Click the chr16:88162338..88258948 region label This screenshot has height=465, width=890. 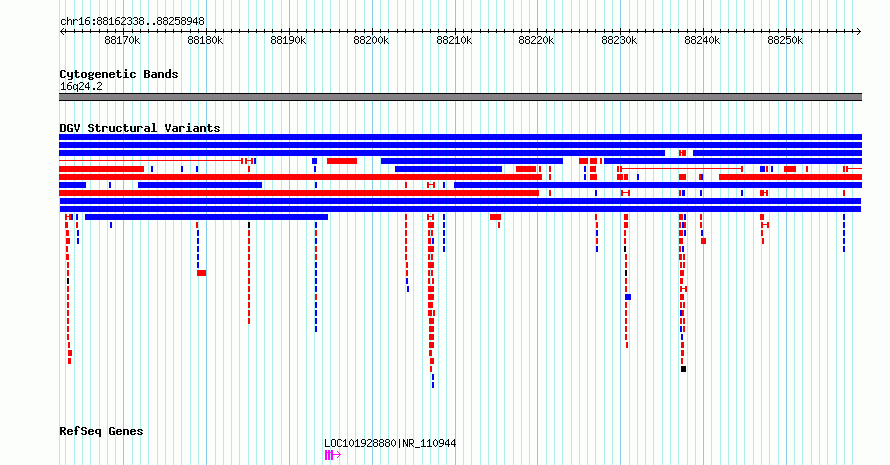(132, 21)
